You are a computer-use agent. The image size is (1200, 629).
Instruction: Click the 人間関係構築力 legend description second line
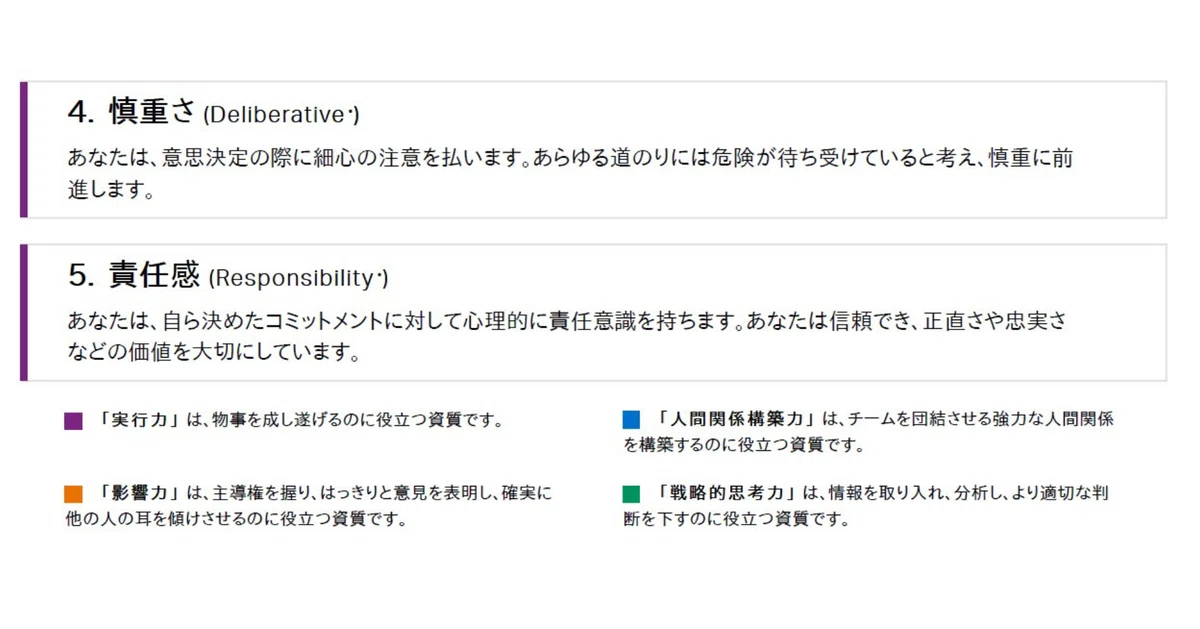744,446
